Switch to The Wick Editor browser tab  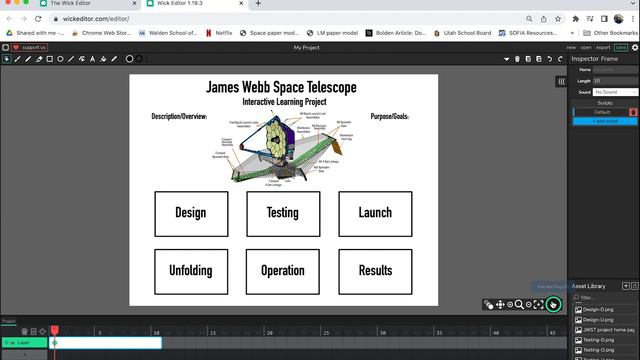88,3
